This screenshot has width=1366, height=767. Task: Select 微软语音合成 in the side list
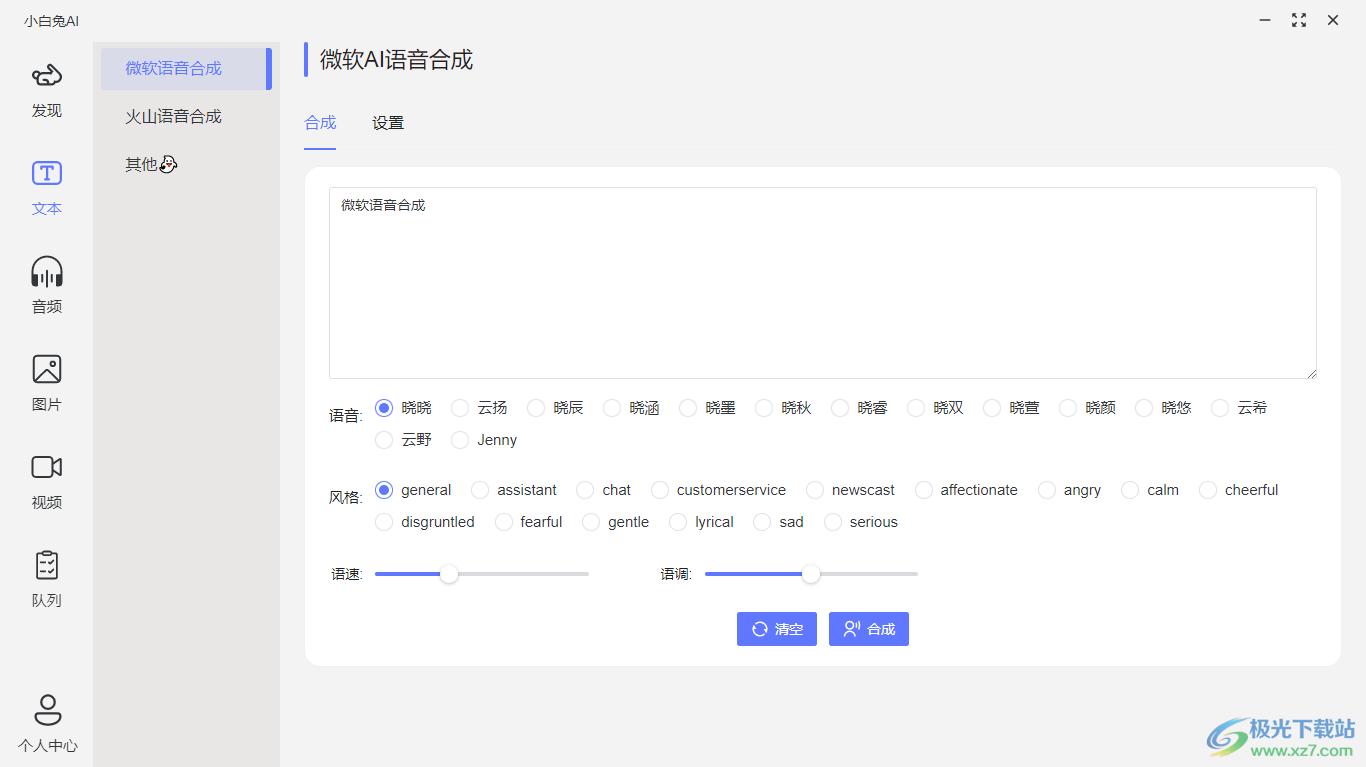(186, 69)
